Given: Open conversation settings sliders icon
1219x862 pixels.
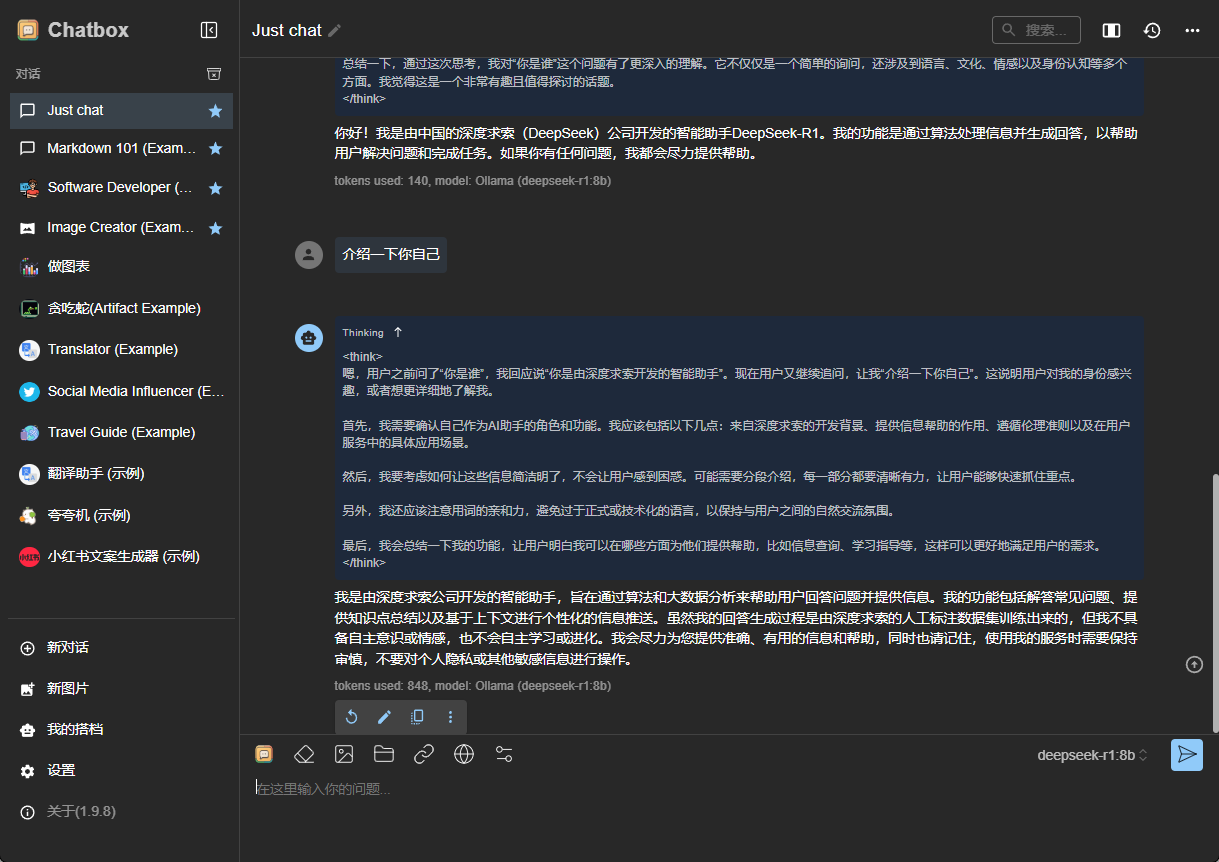Looking at the screenshot, I should (504, 754).
